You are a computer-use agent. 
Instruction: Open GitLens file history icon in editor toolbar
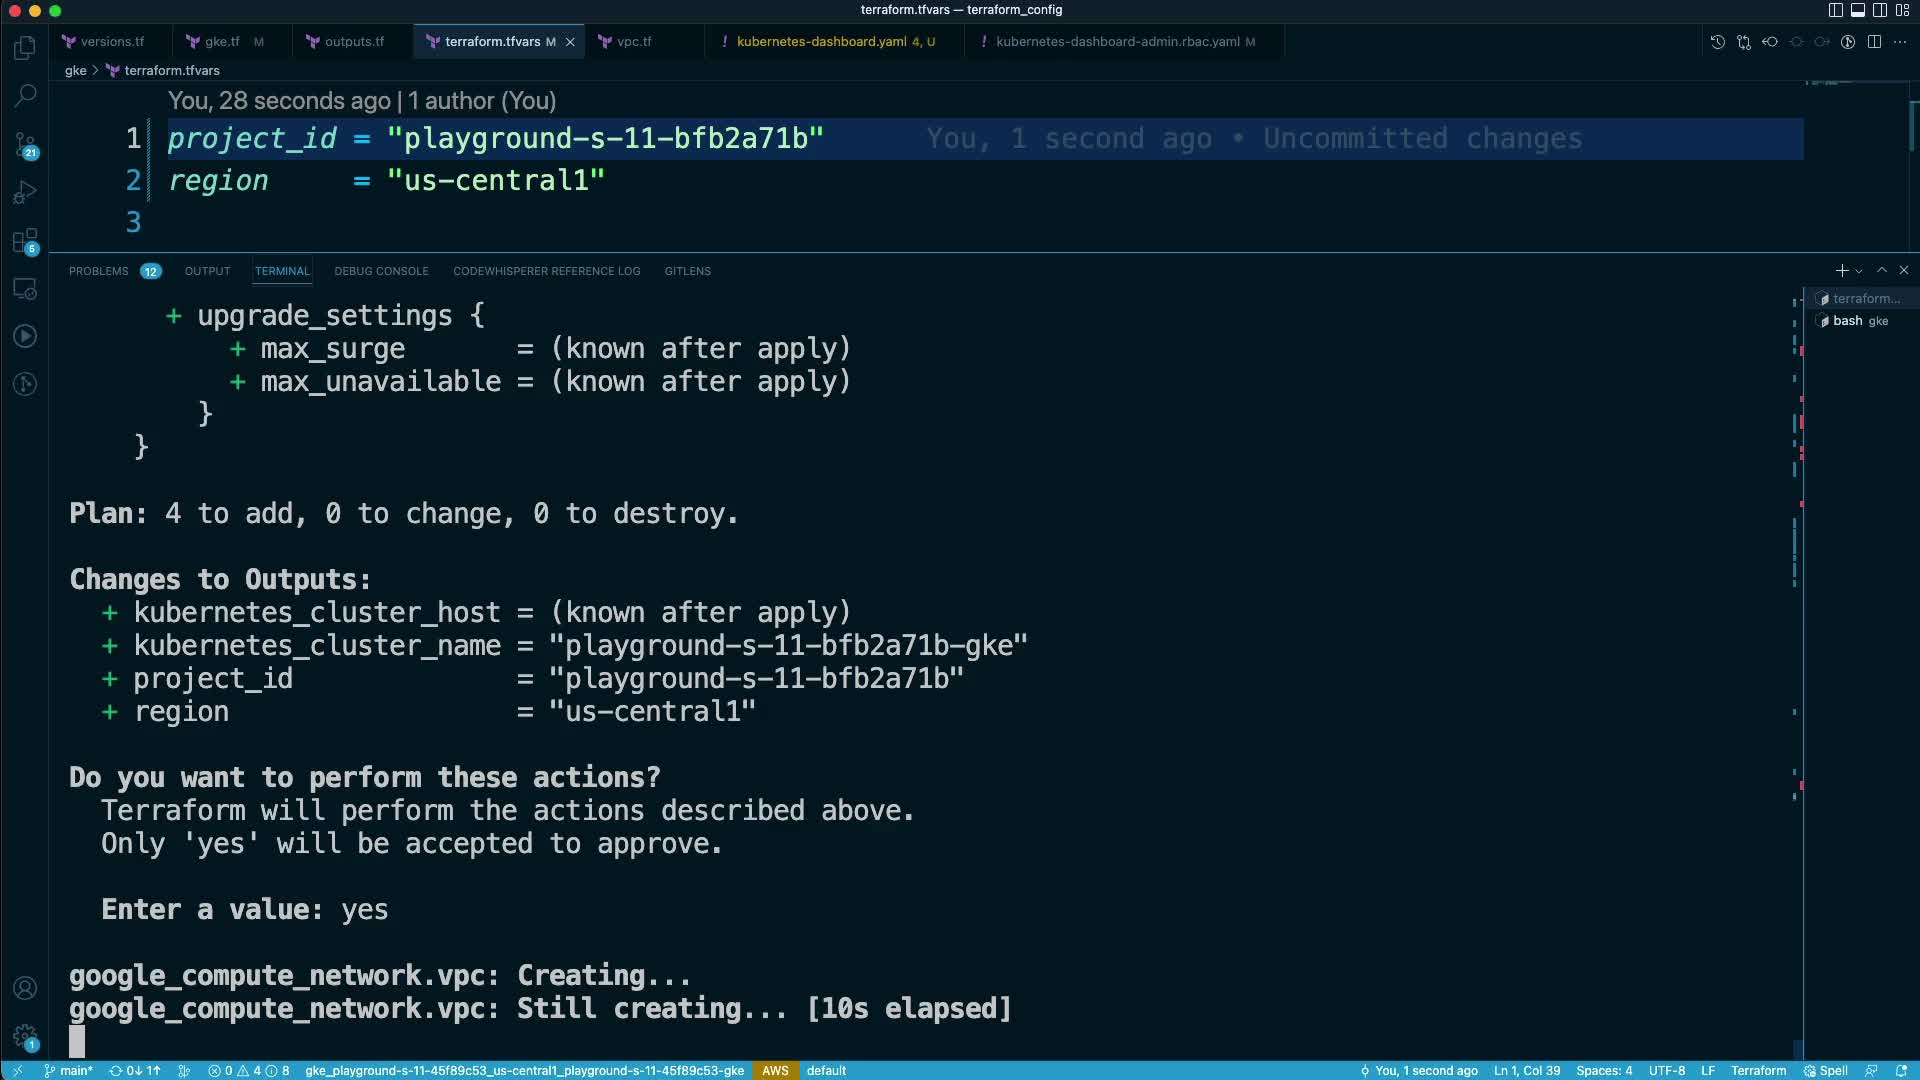click(1717, 42)
